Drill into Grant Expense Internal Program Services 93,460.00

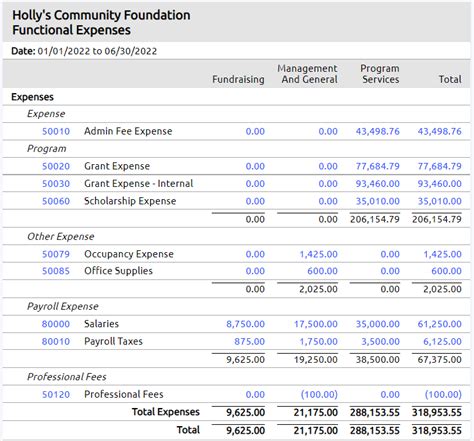377,184
